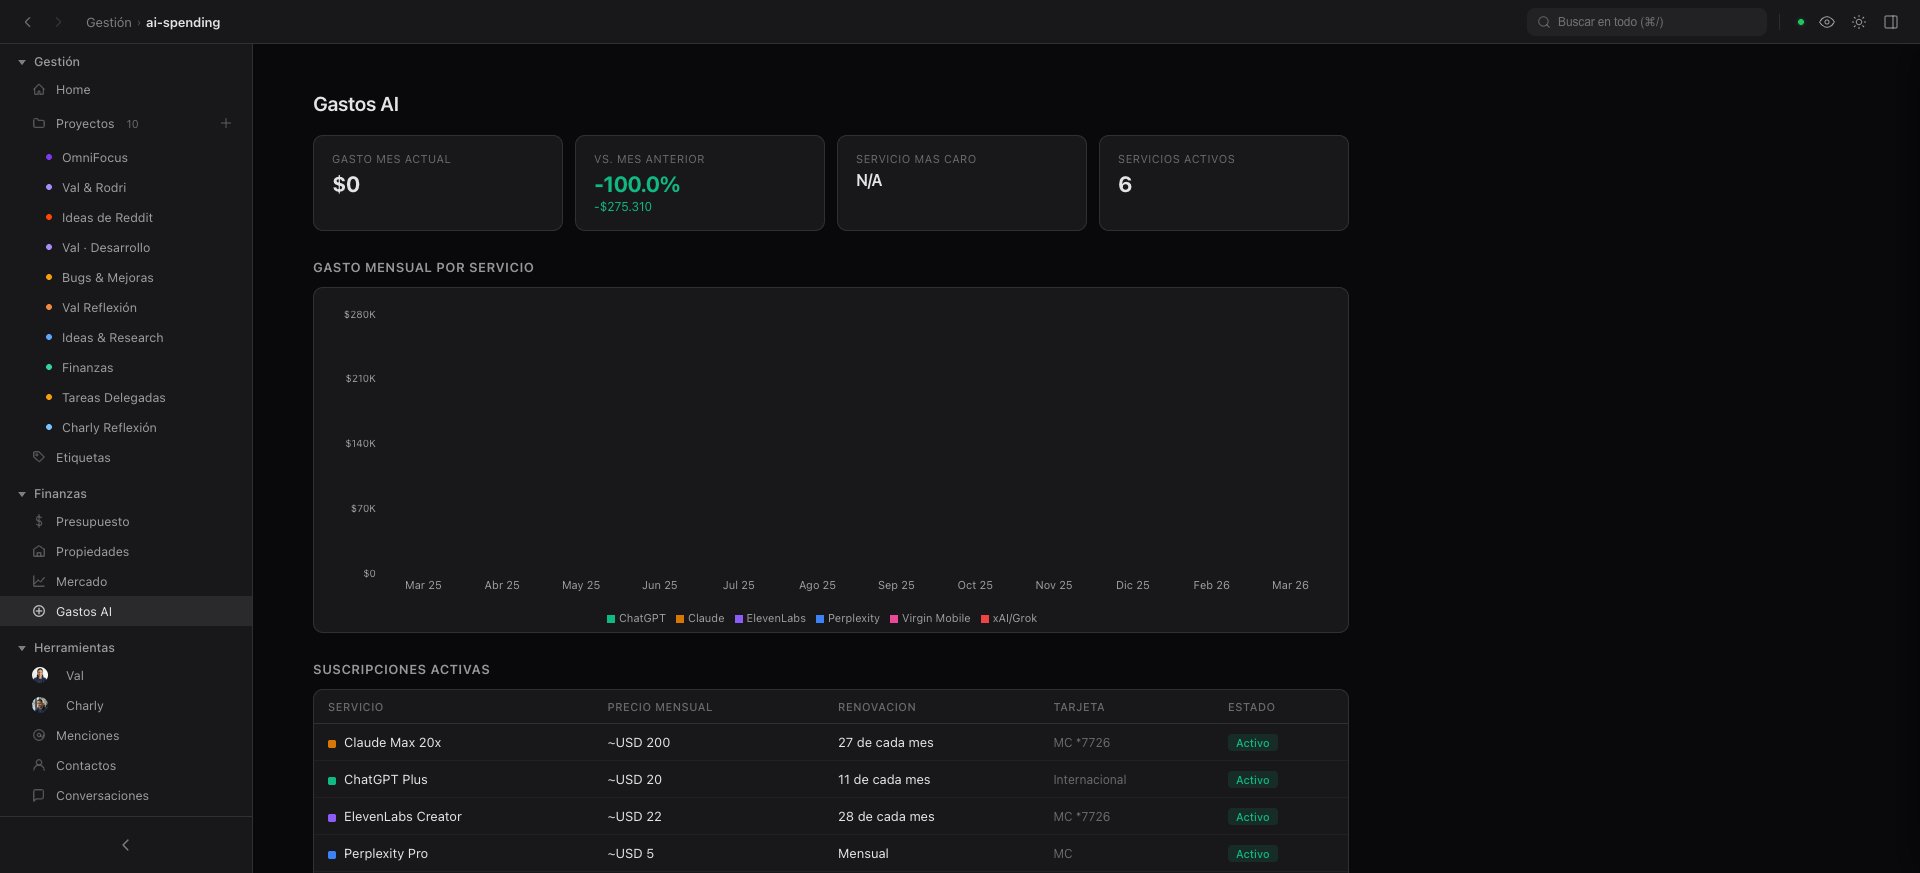Click the Mercado chart icon

pyautogui.click(x=39, y=581)
